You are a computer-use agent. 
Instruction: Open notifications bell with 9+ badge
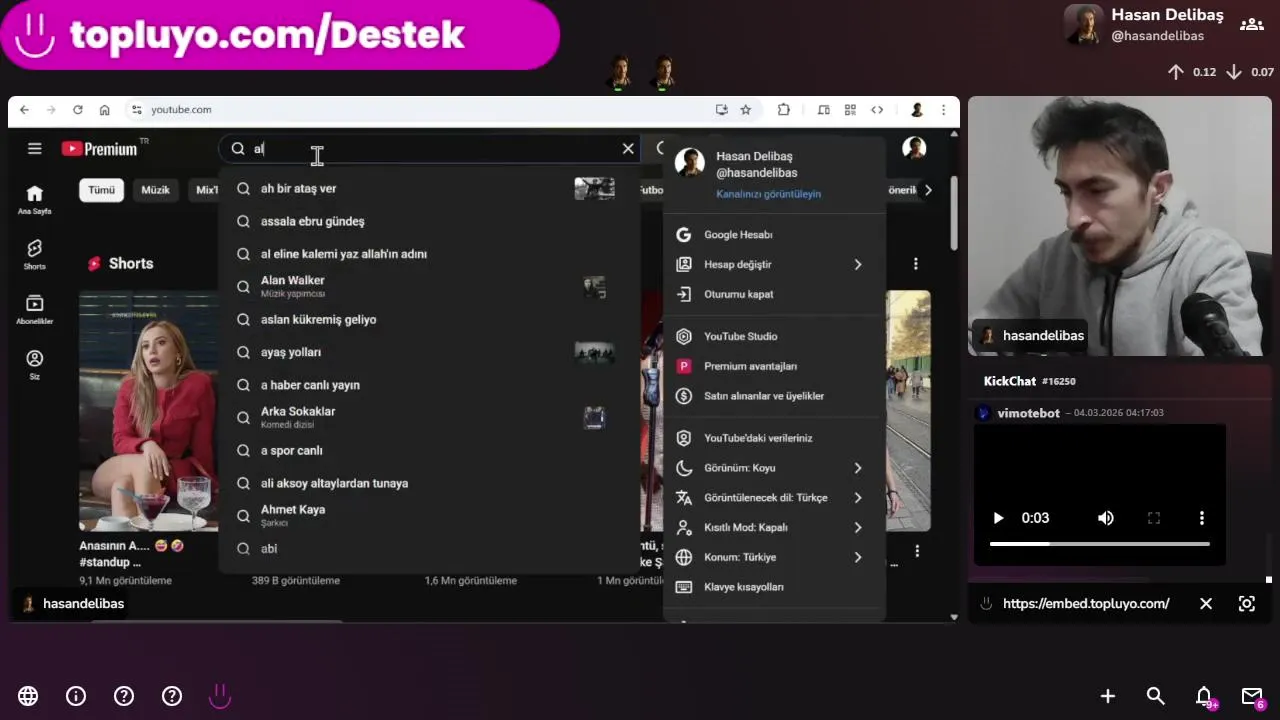click(x=1205, y=697)
